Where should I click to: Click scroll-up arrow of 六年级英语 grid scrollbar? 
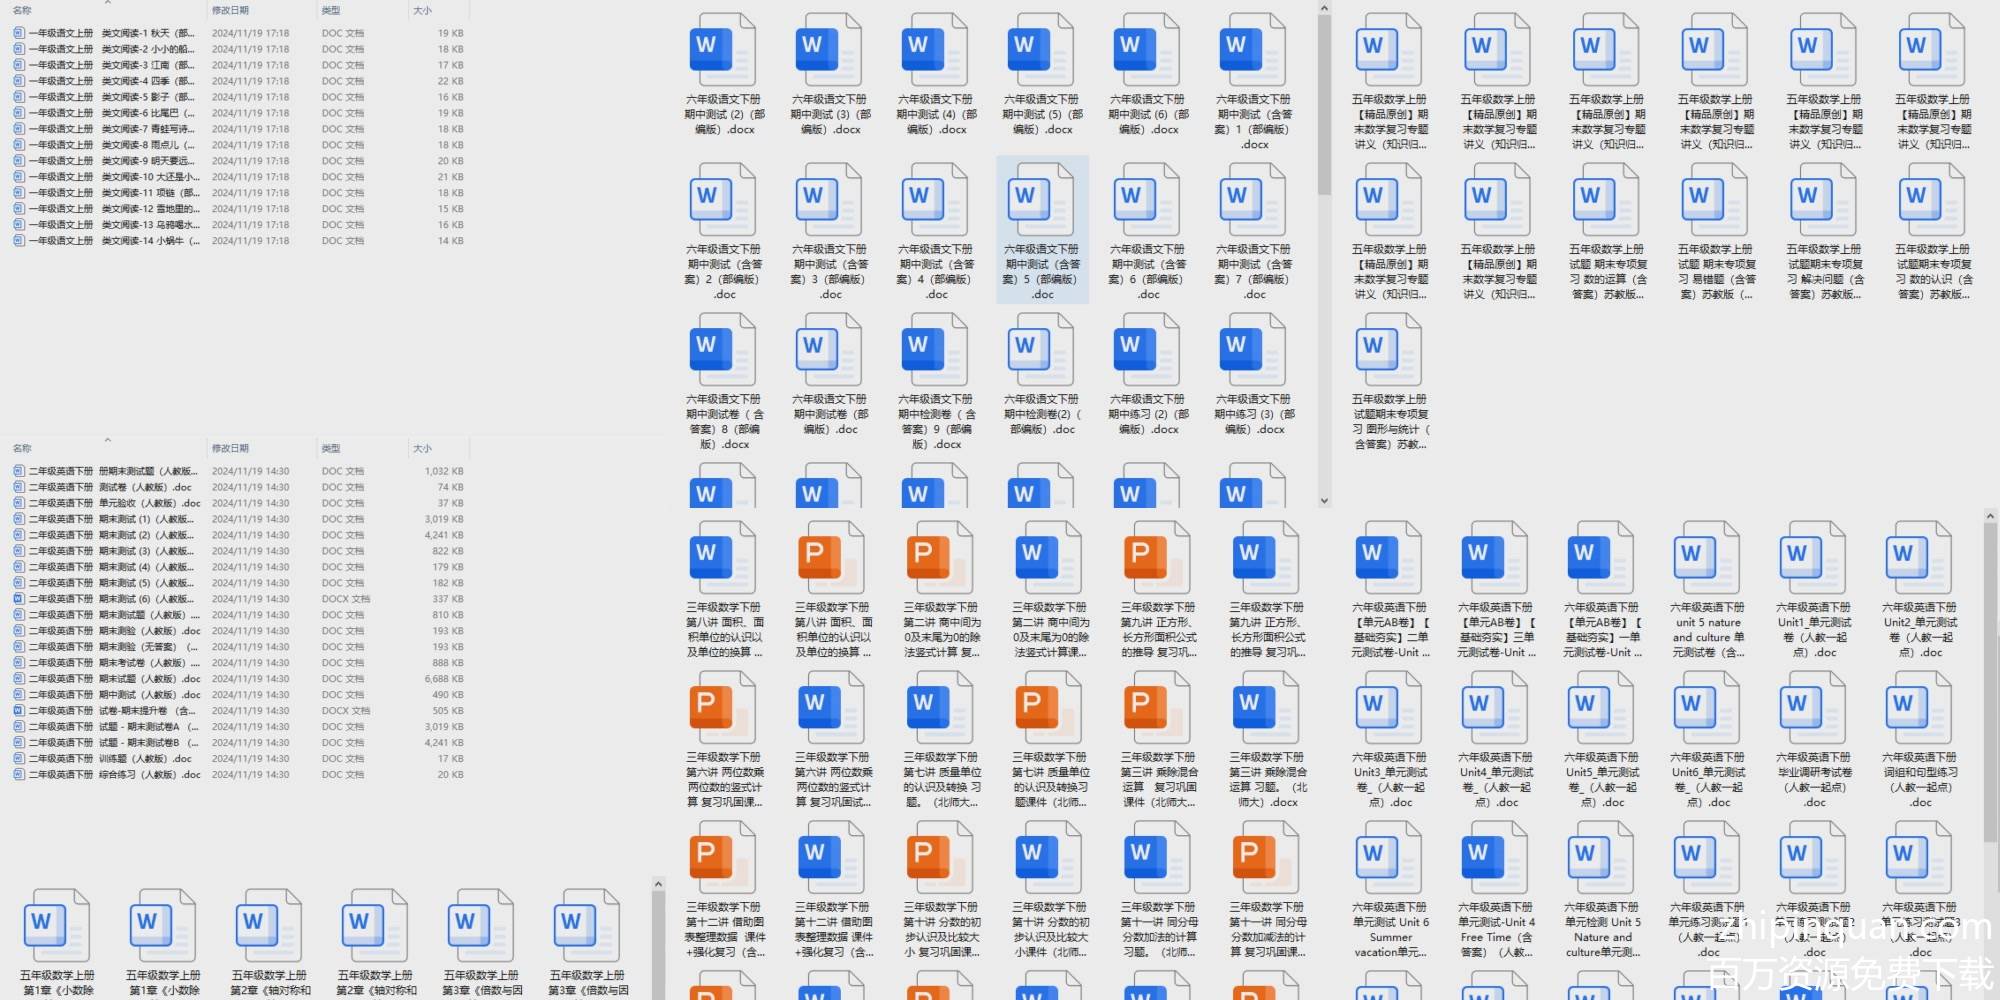(1989, 516)
